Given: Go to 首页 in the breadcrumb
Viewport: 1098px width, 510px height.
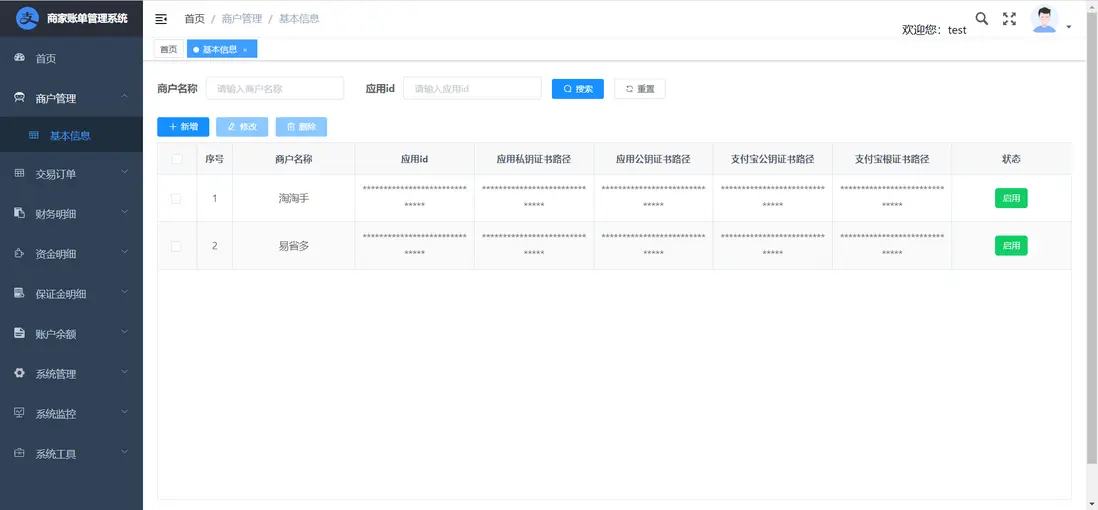Looking at the screenshot, I should tap(195, 19).
